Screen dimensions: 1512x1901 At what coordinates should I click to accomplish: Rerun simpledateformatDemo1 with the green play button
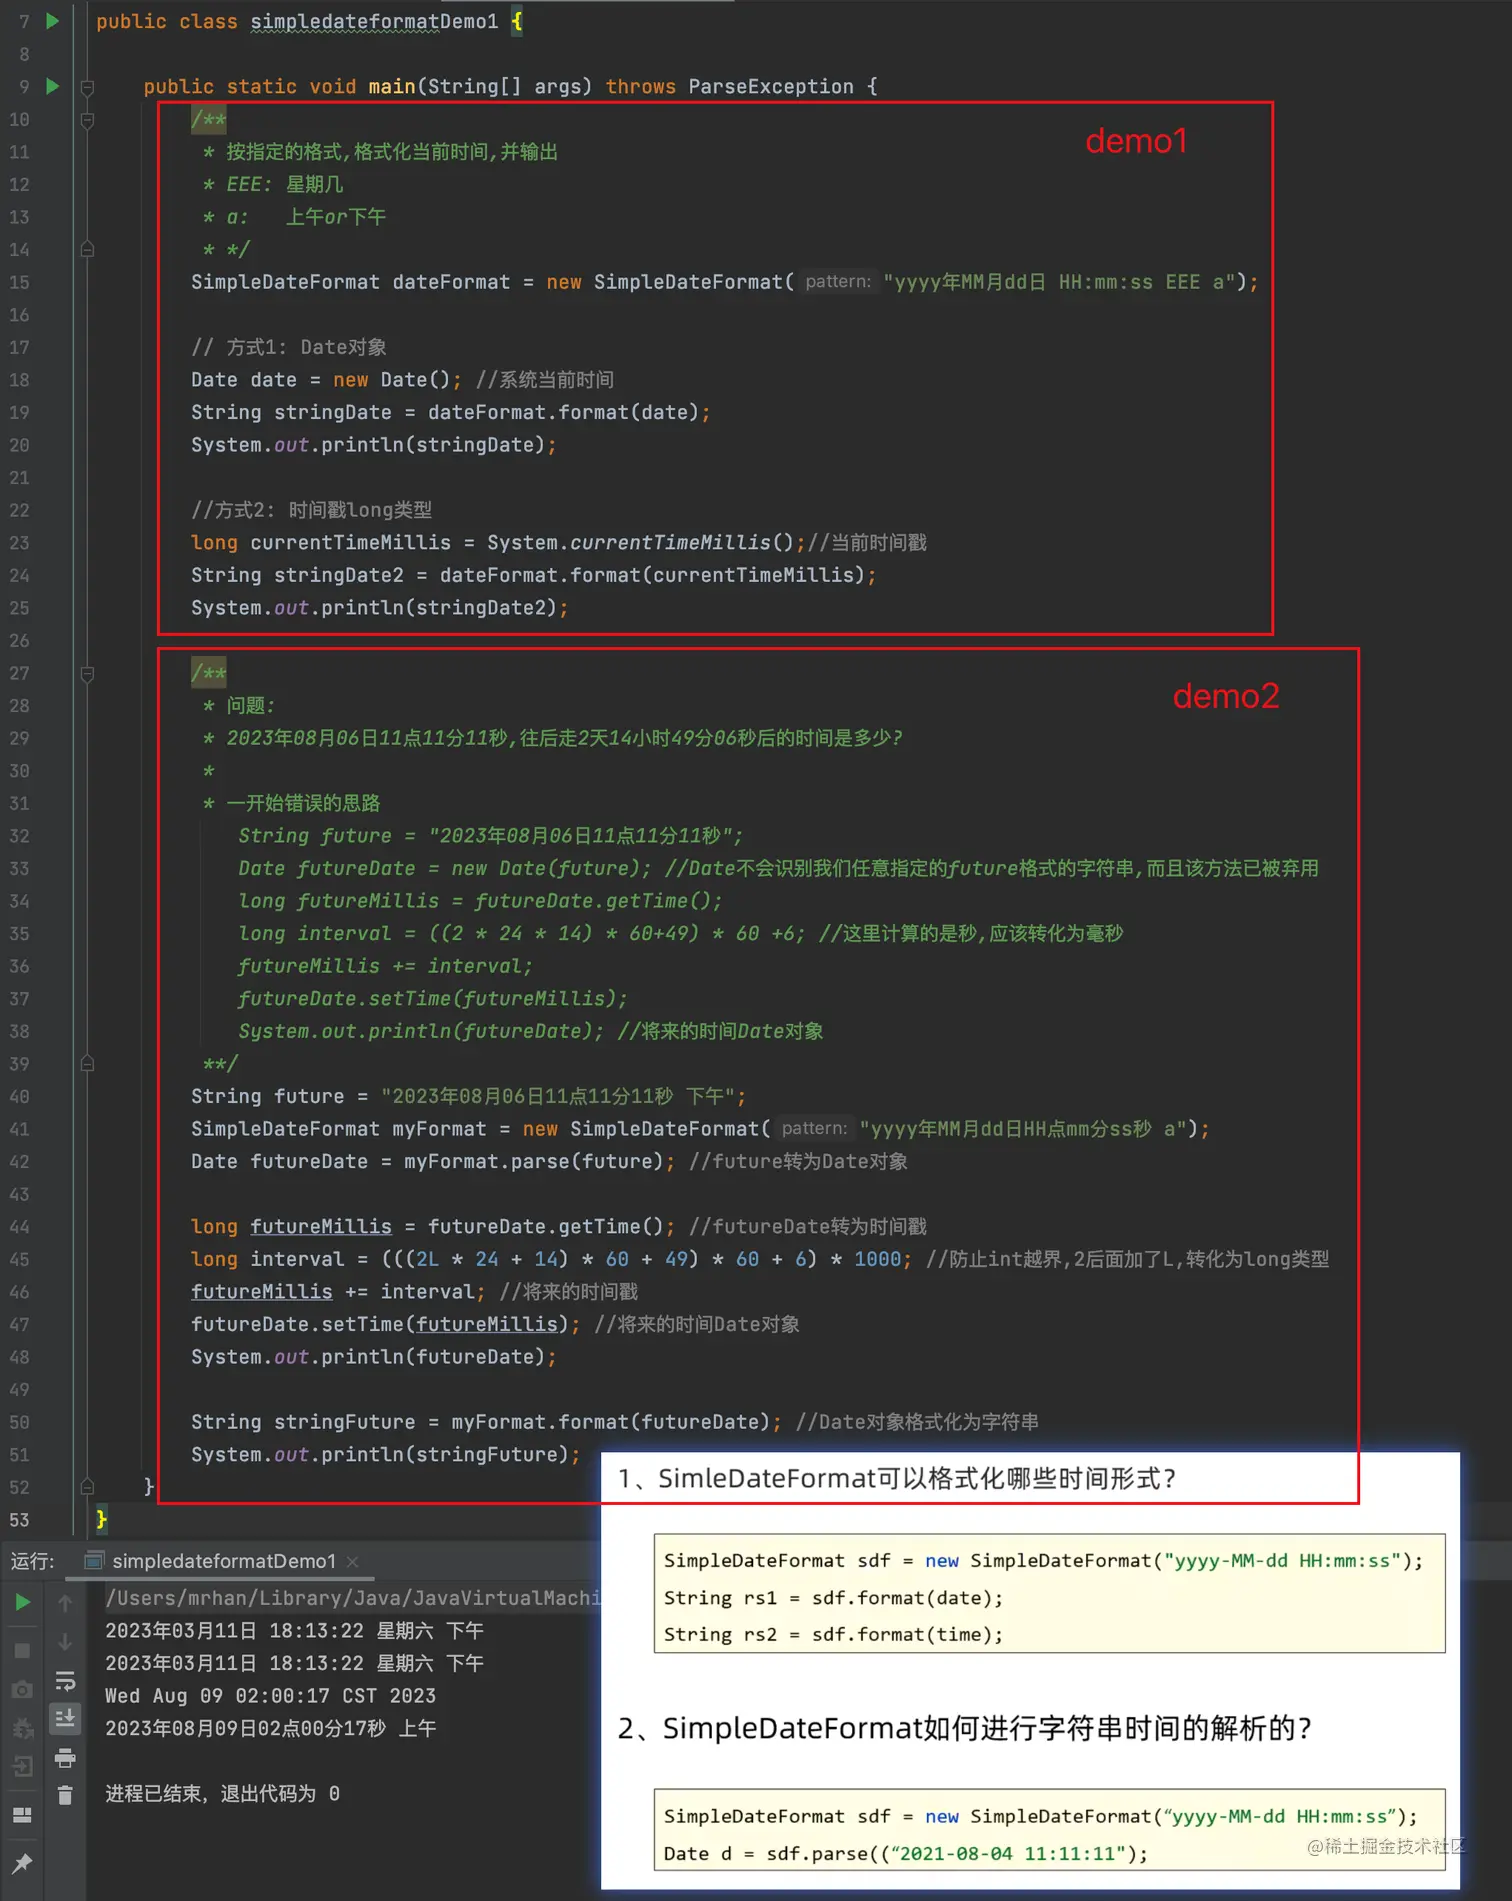(22, 1602)
